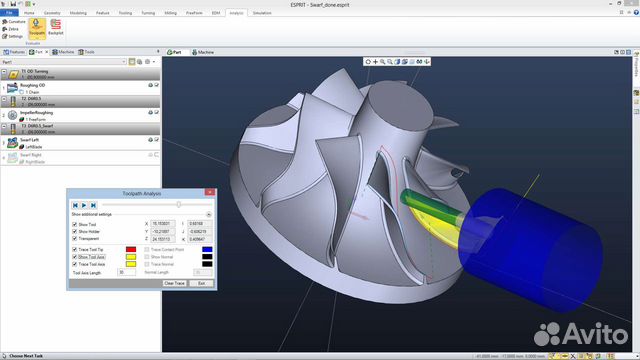Switch to the Simulation ribbon tab

(x=262, y=13)
